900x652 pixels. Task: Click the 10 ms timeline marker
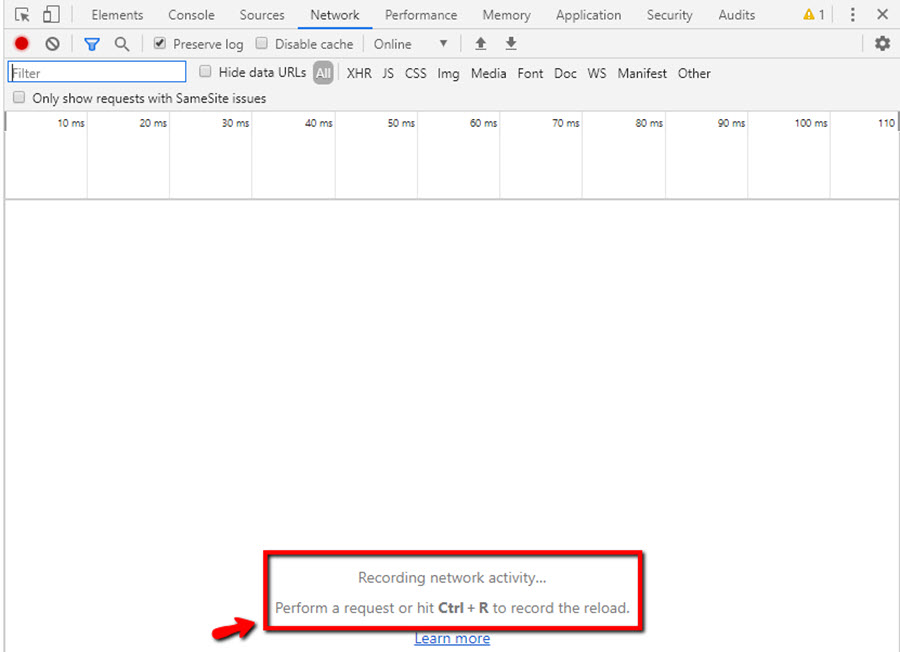tap(71, 123)
